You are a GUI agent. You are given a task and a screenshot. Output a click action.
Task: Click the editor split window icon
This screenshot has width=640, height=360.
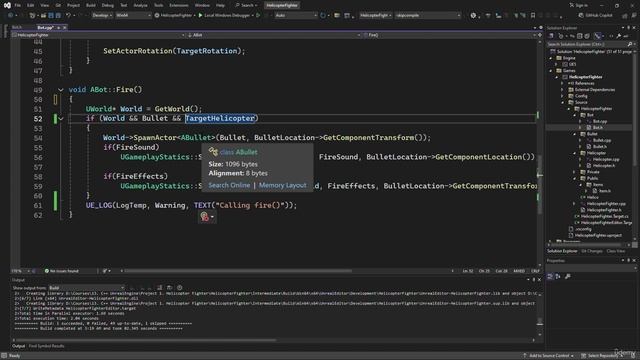click(x=540, y=35)
